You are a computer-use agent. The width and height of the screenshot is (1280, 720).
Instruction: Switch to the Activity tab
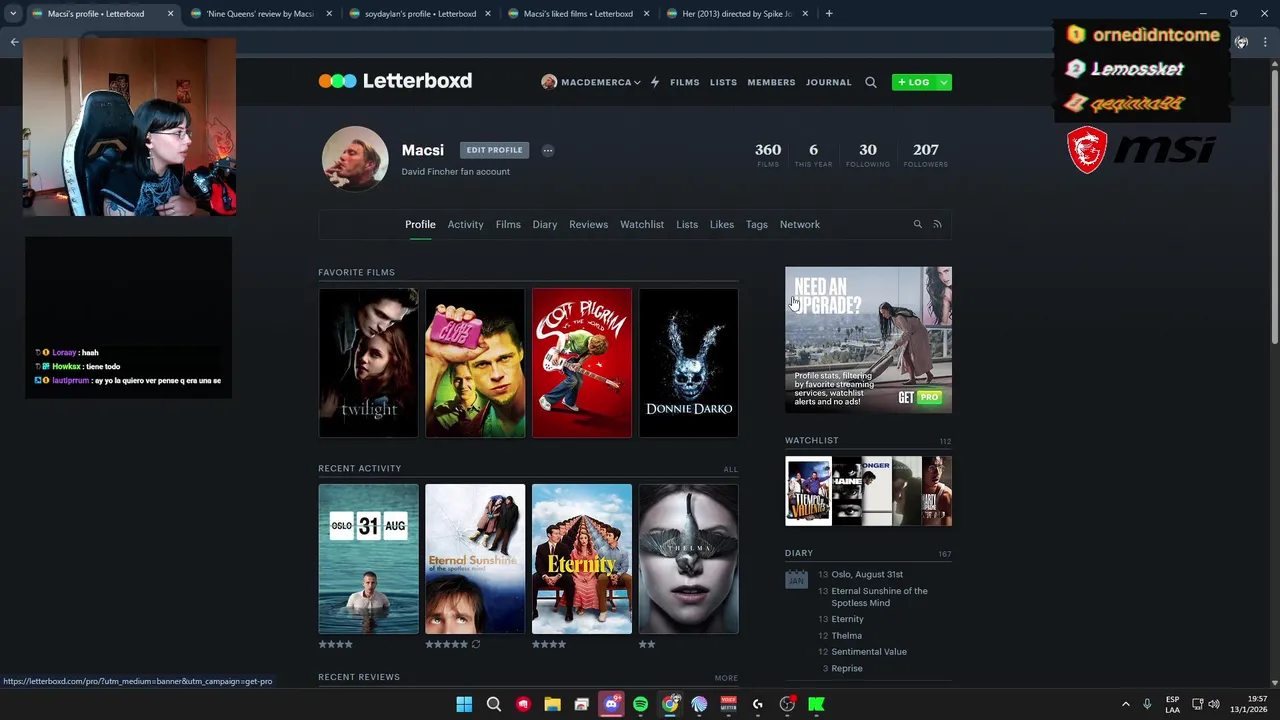tap(465, 224)
